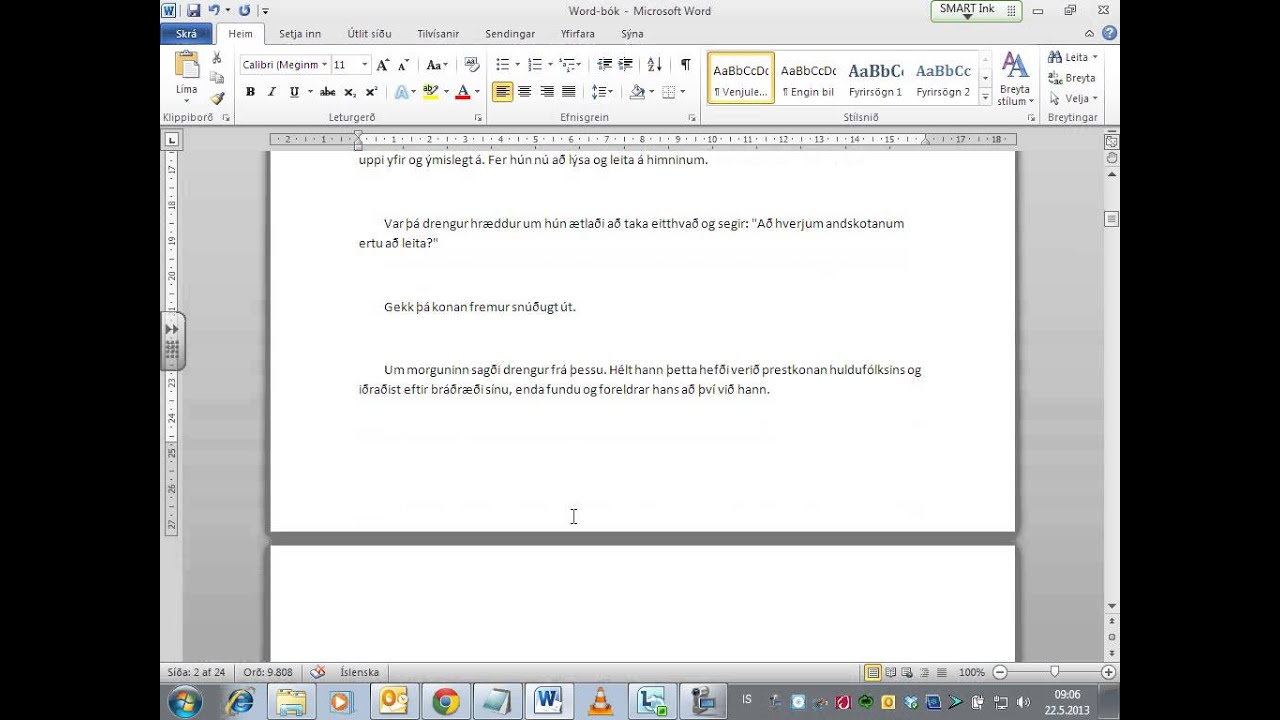
Task: Sort text with the A-Z icon
Action: coord(654,64)
